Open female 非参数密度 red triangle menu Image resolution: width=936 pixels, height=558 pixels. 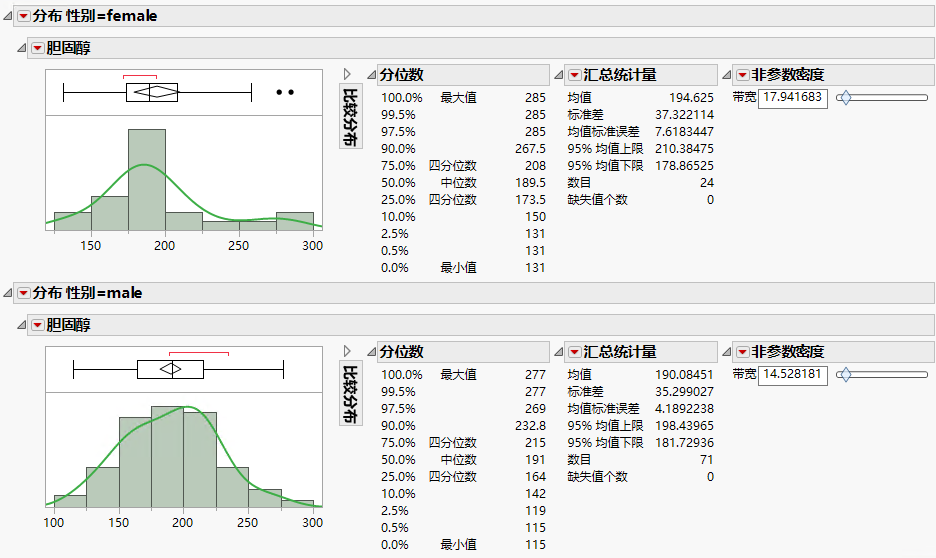(x=743, y=75)
